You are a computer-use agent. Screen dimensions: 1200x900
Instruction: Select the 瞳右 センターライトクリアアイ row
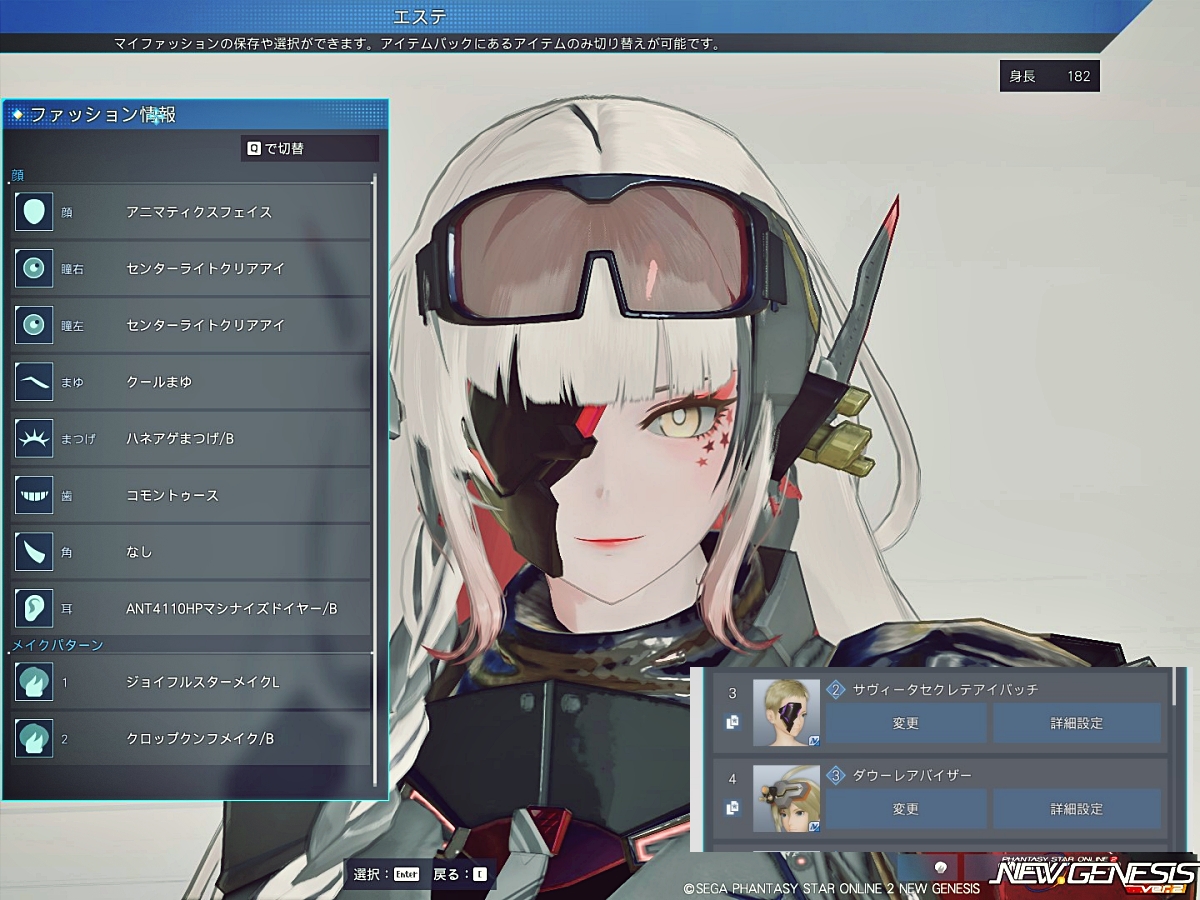pos(191,268)
